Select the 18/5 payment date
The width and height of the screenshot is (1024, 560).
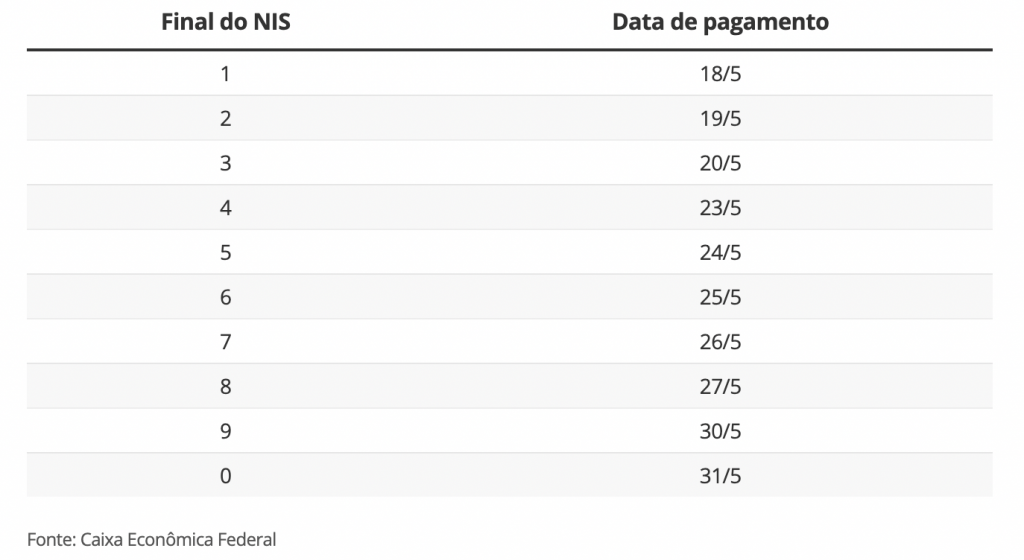click(x=720, y=73)
